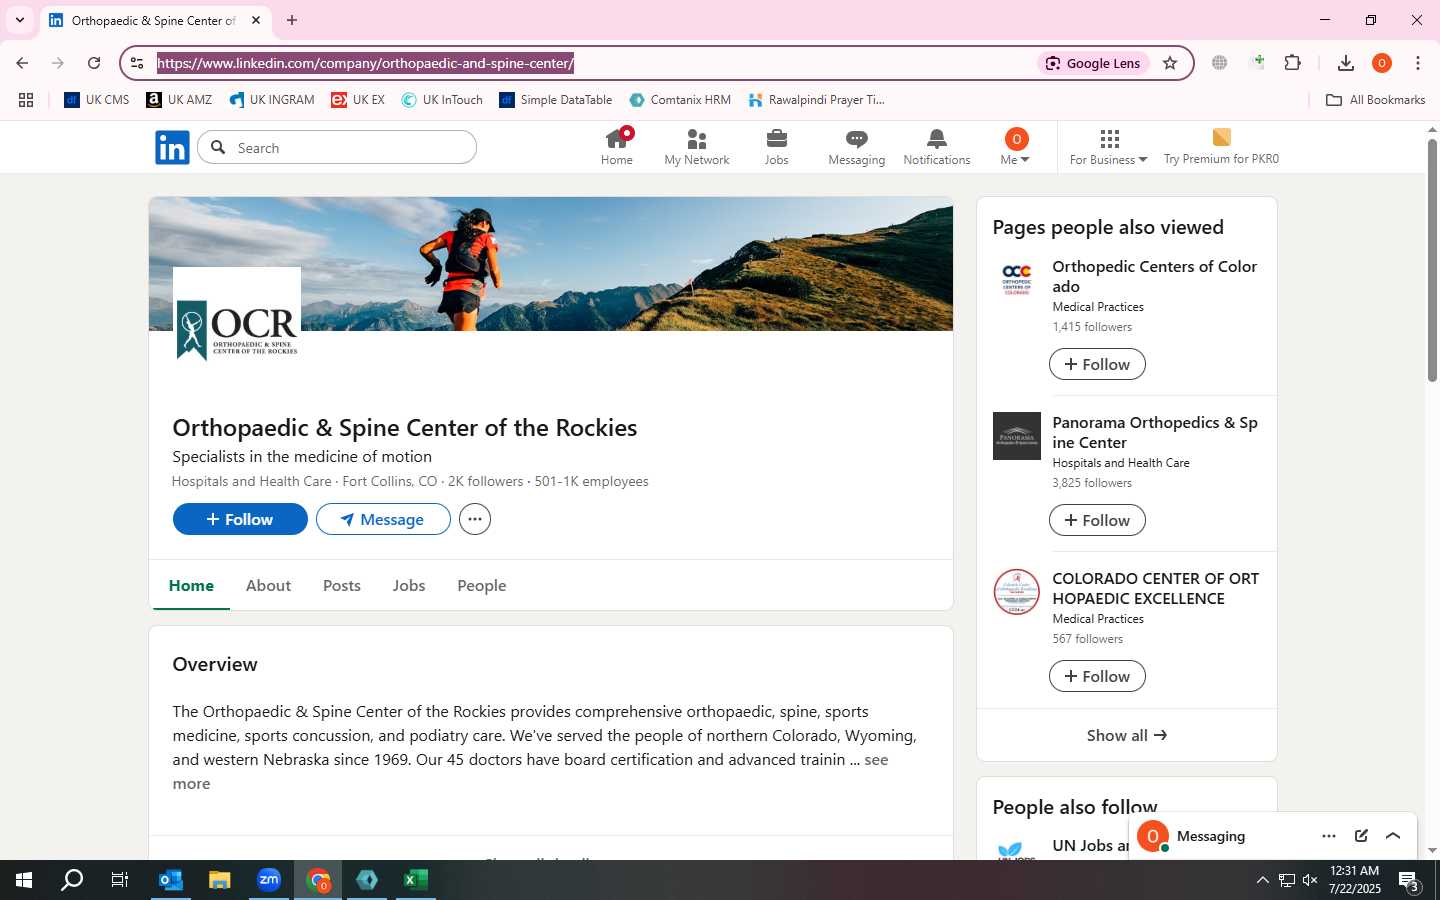Open Outlook from the taskbar

[170, 880]
